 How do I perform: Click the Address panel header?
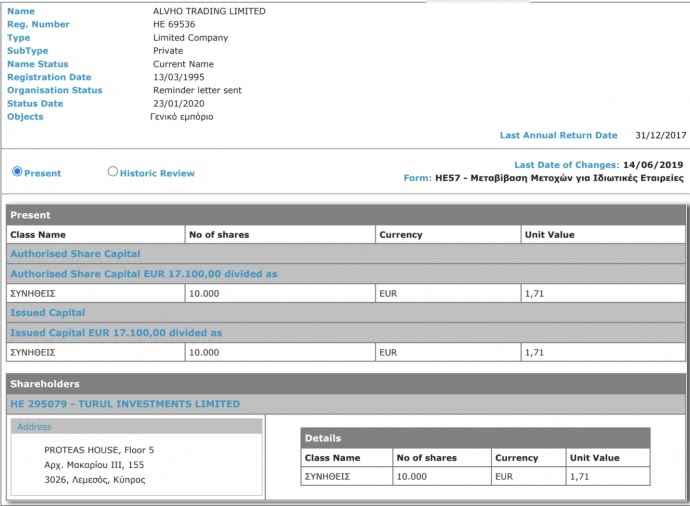tap(137, 427)
